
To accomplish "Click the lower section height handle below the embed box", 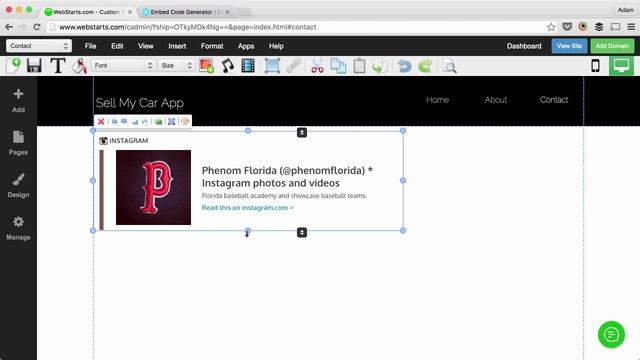I will pos(302,232).
